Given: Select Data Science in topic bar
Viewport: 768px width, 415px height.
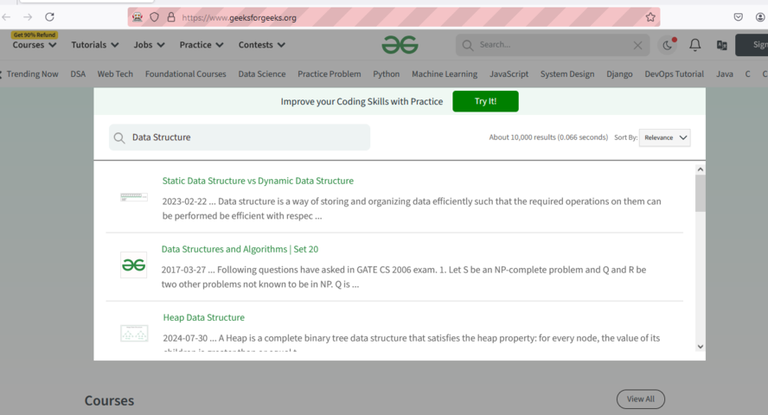Looking at the screenshot, I should point(262,74).
